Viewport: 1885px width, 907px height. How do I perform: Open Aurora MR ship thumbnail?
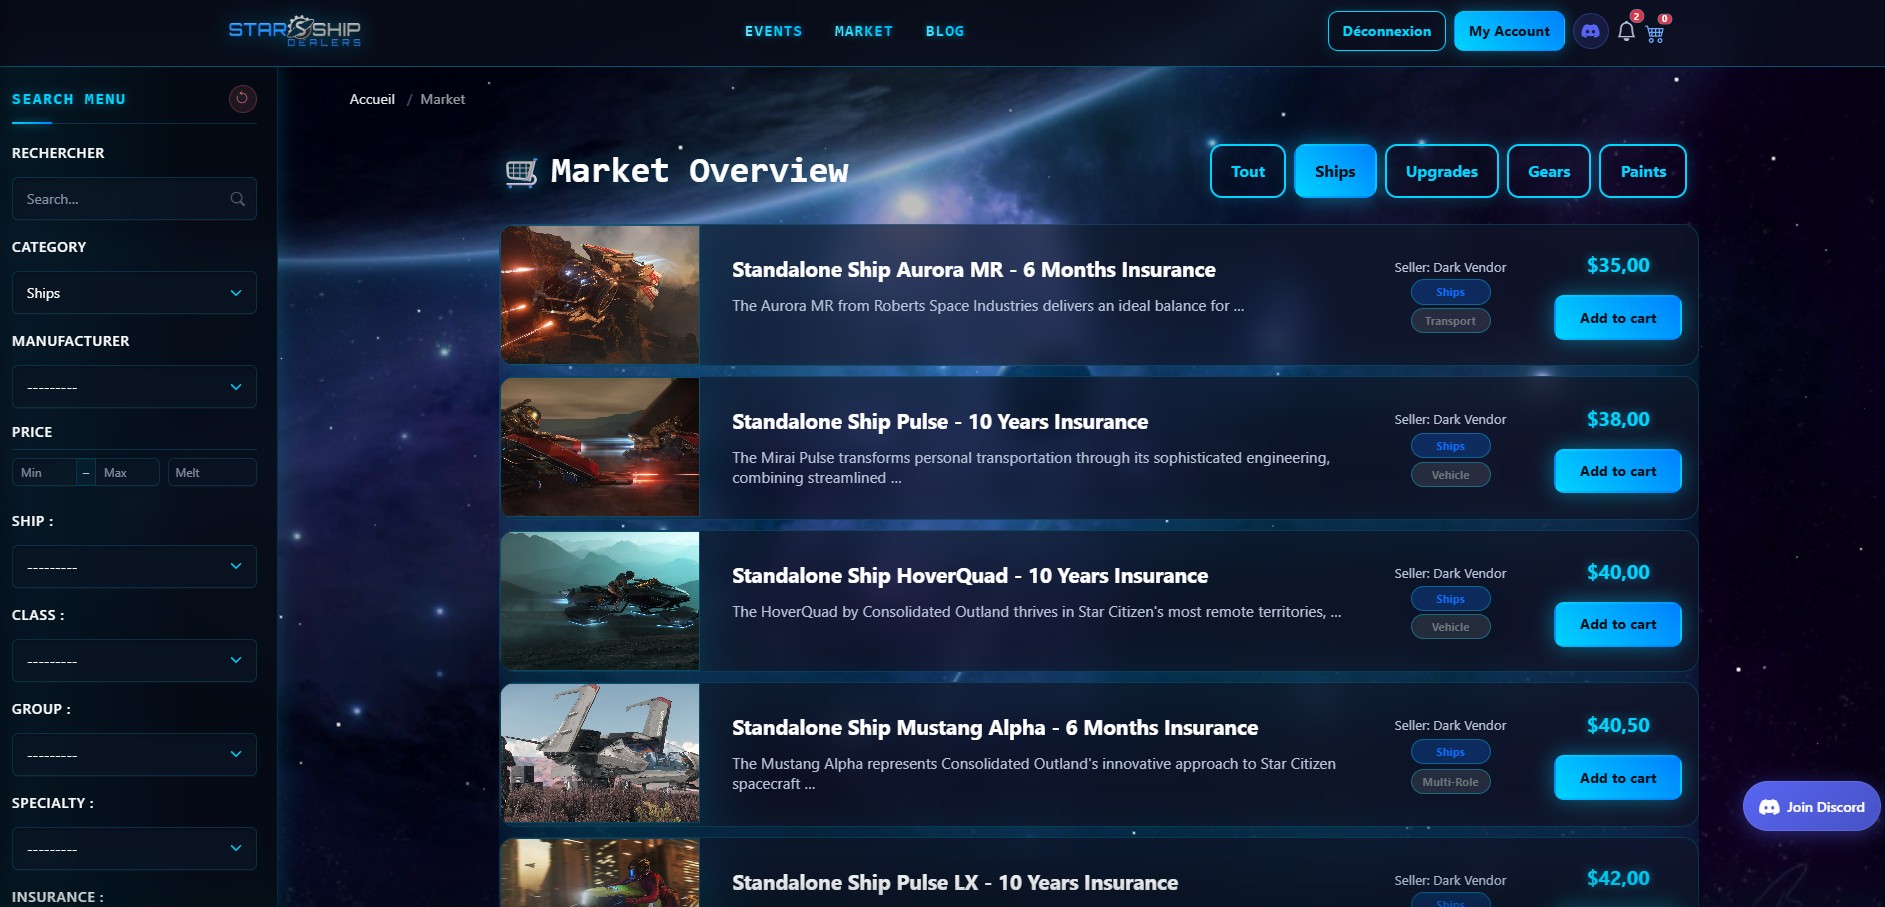tap(600, 295)
